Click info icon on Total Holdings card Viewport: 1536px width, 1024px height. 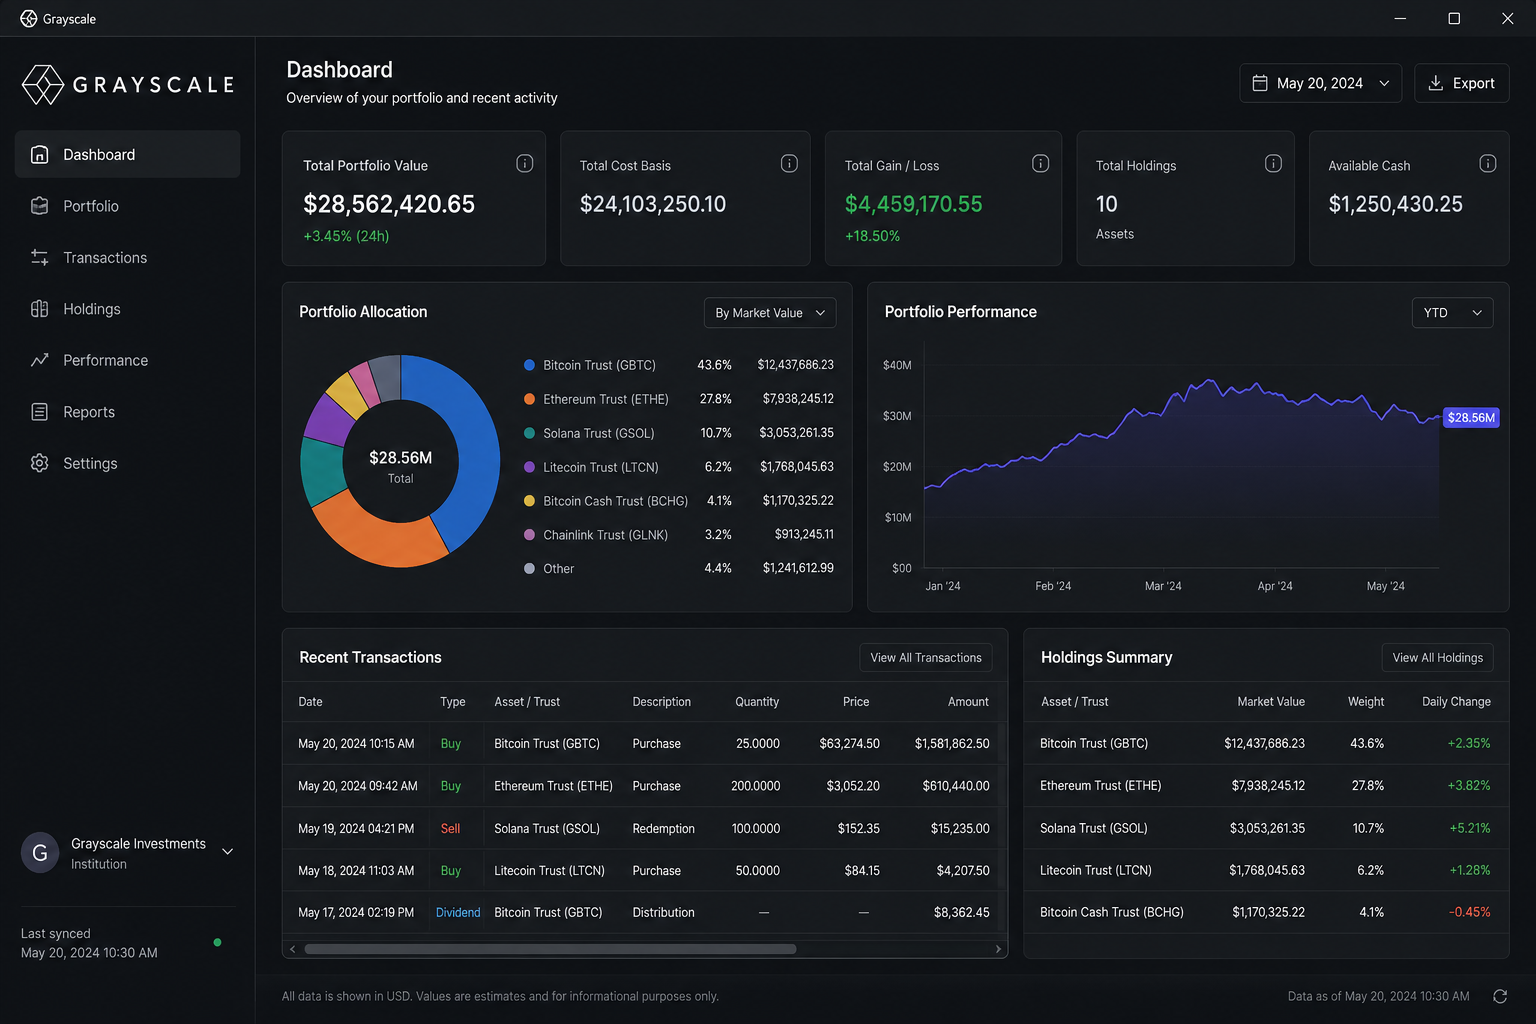pyautogui.click(x=1273, y=163)
